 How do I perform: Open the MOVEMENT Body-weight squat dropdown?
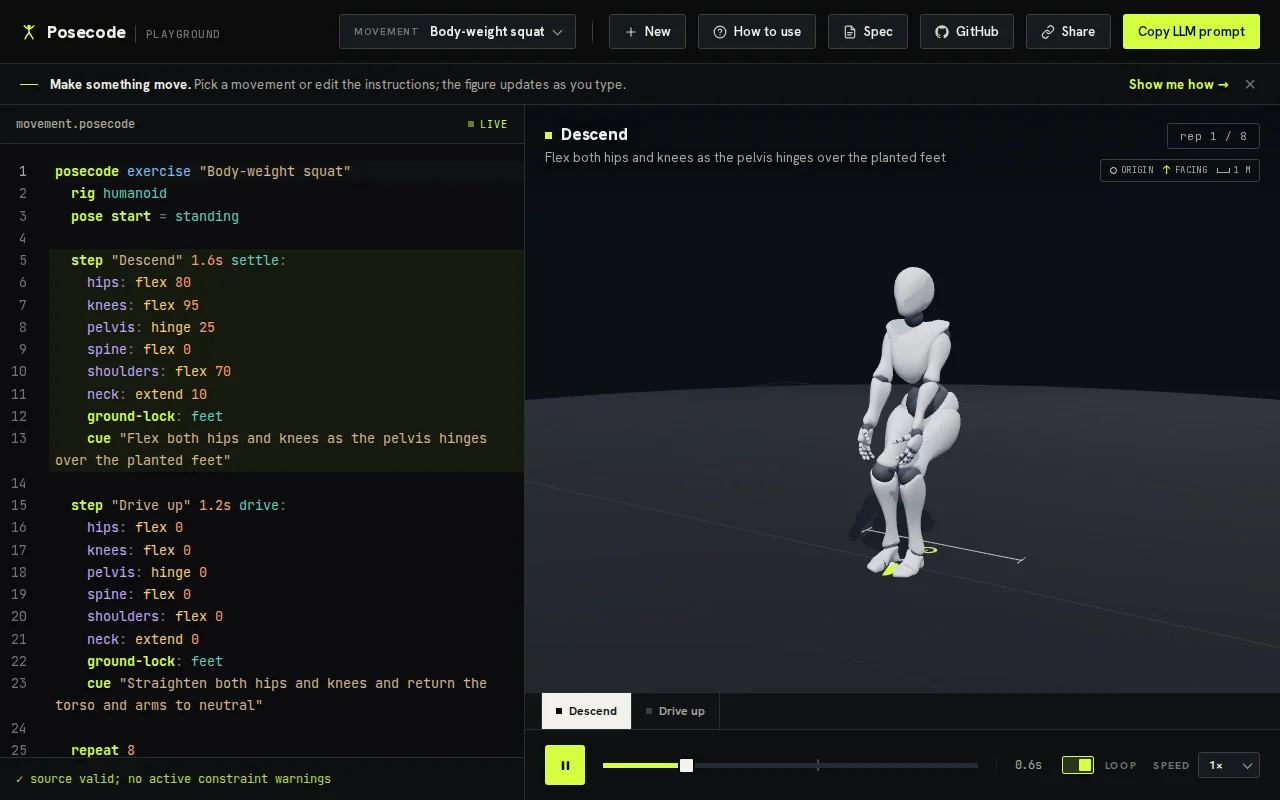(x=457, y=32)
